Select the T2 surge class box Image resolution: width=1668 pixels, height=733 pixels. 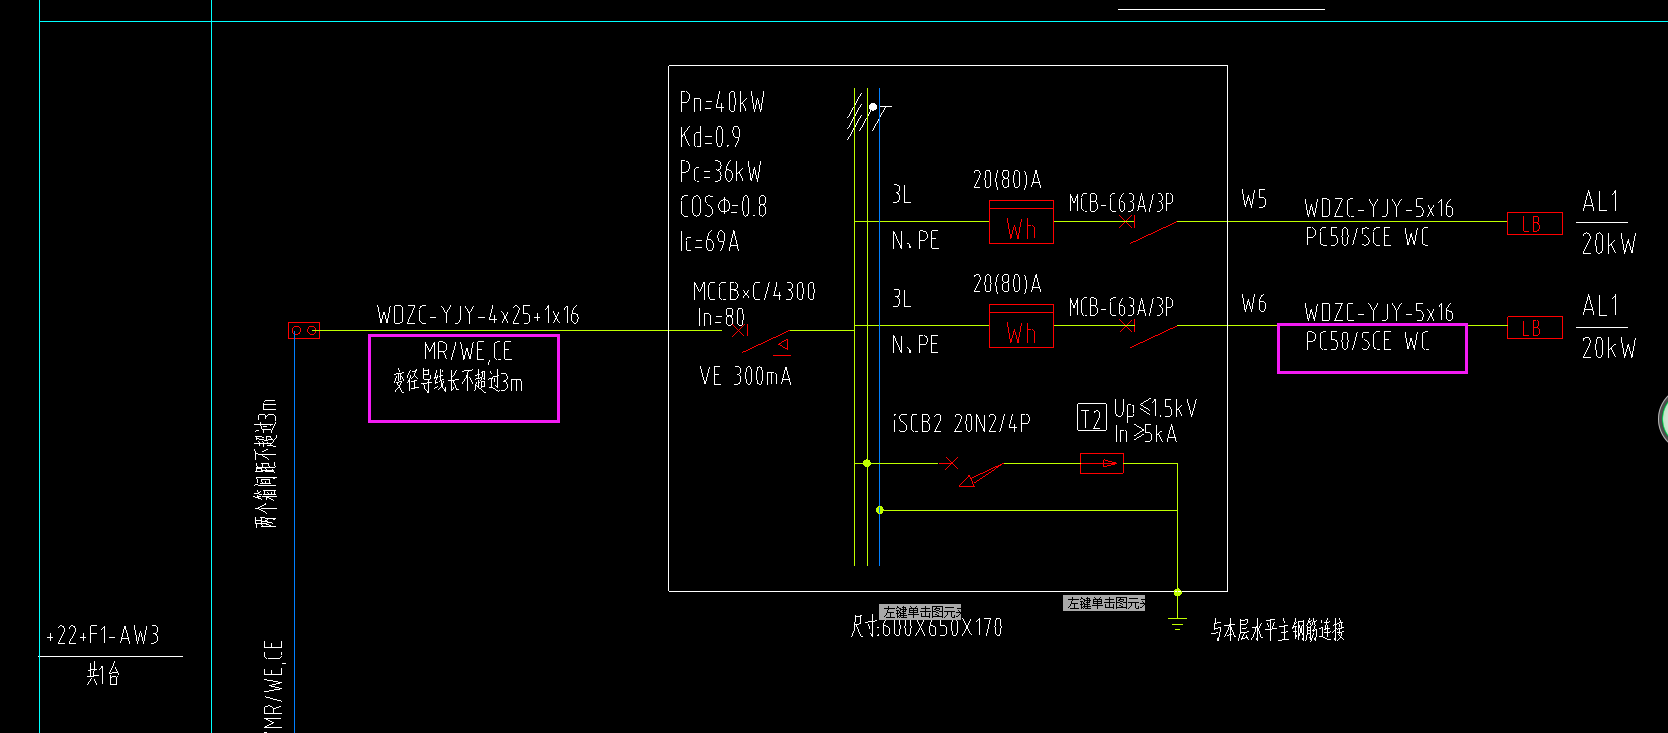click(x=1091, y=417)
